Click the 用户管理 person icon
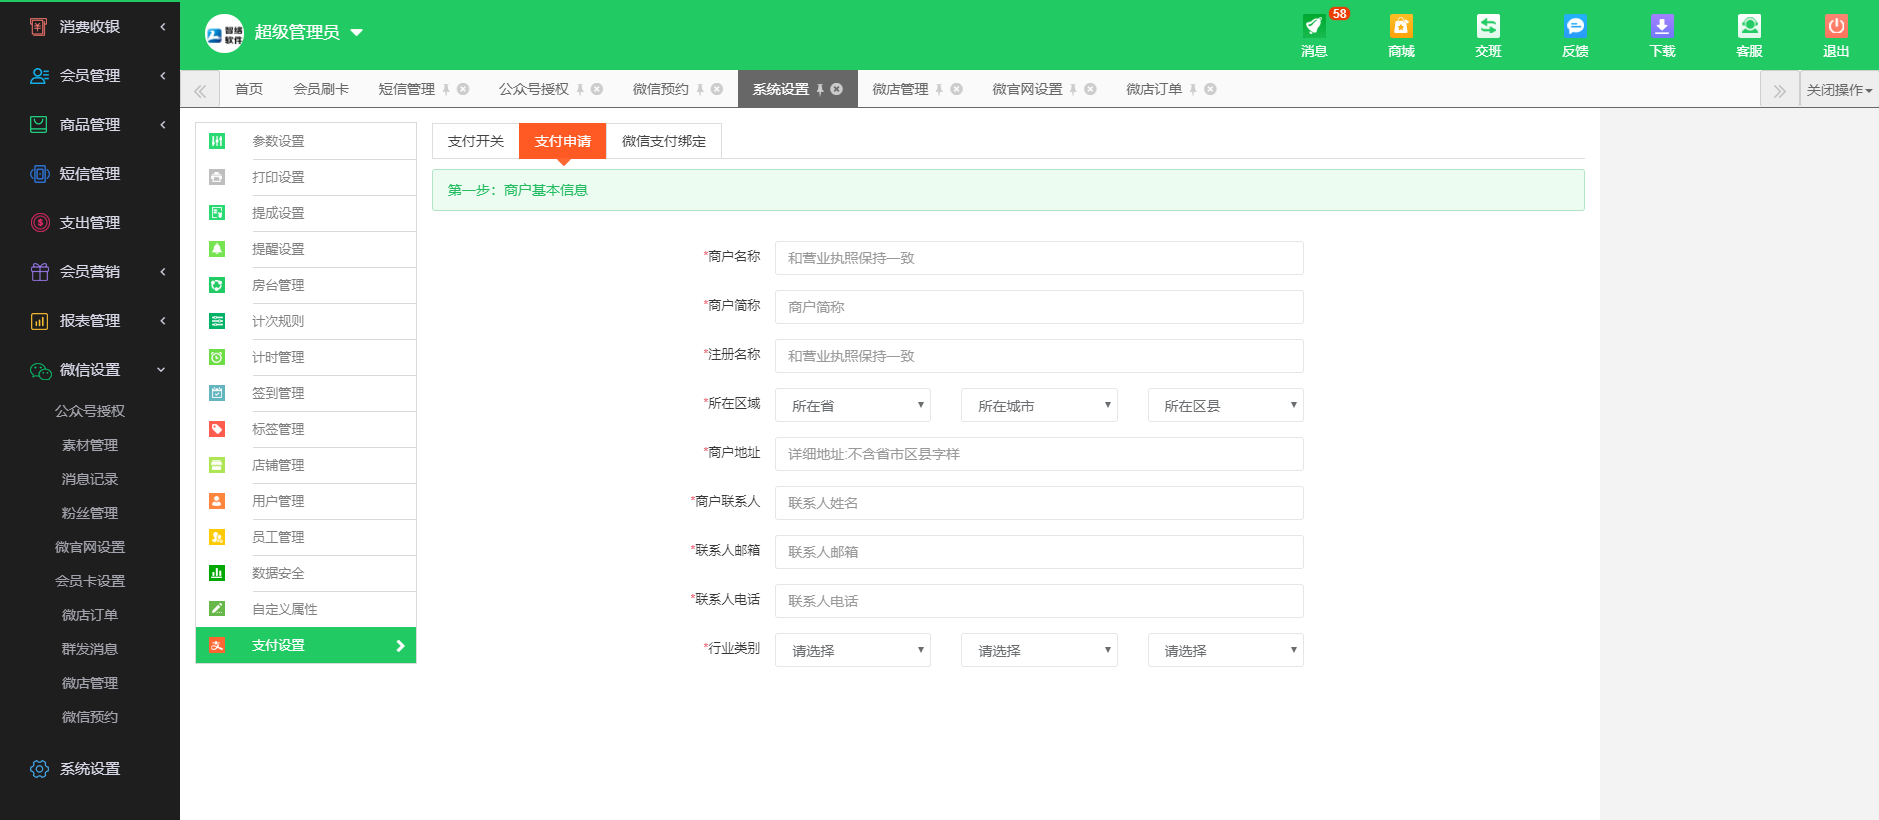This screenshot has width=1879, height=820. [217, 501]
